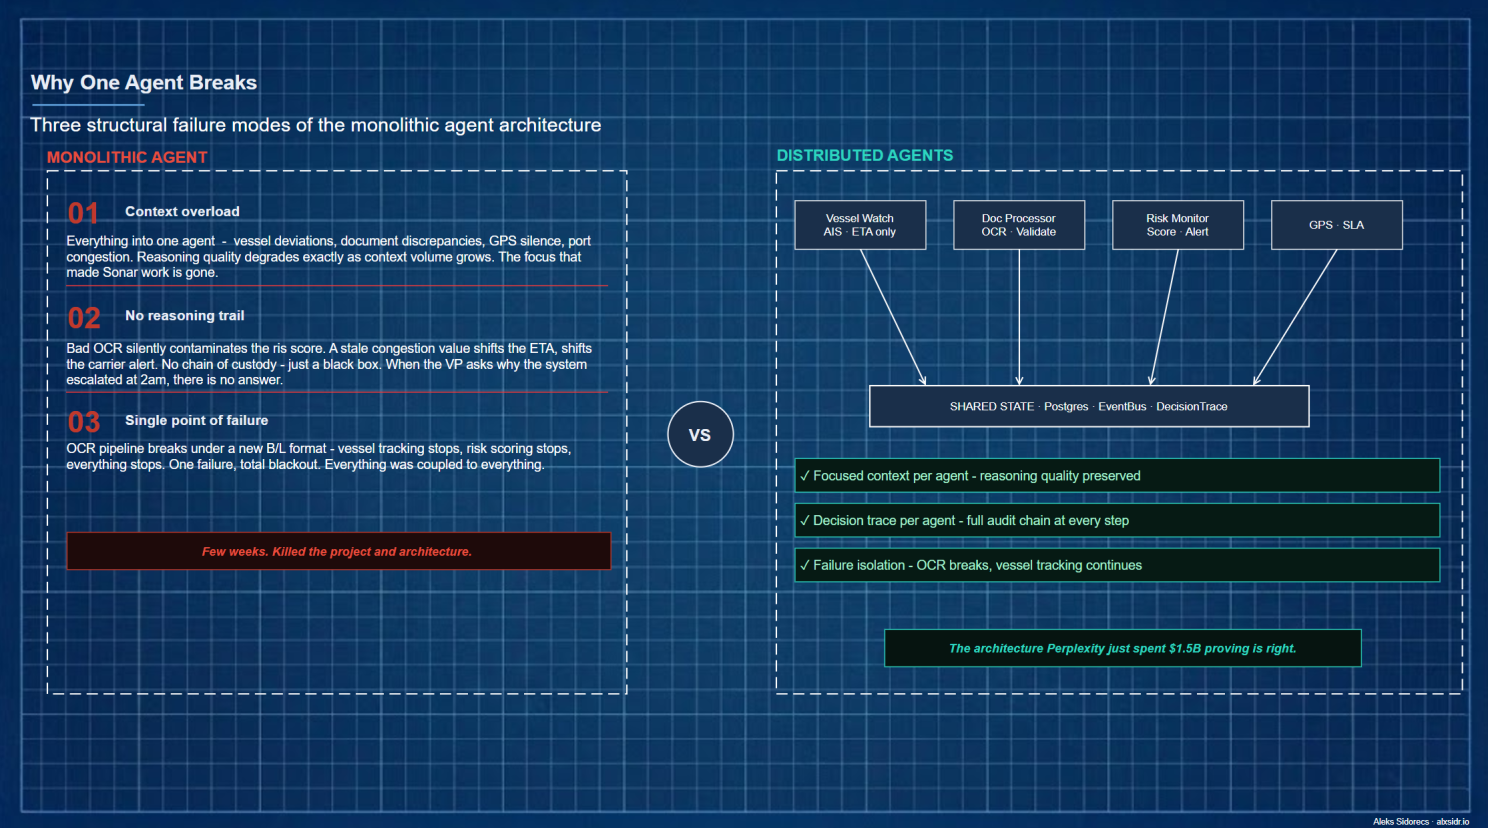Expand the SHARED STATE Postgres EventBus bar
This screenshot has height=828, width=1488.
1088,406
